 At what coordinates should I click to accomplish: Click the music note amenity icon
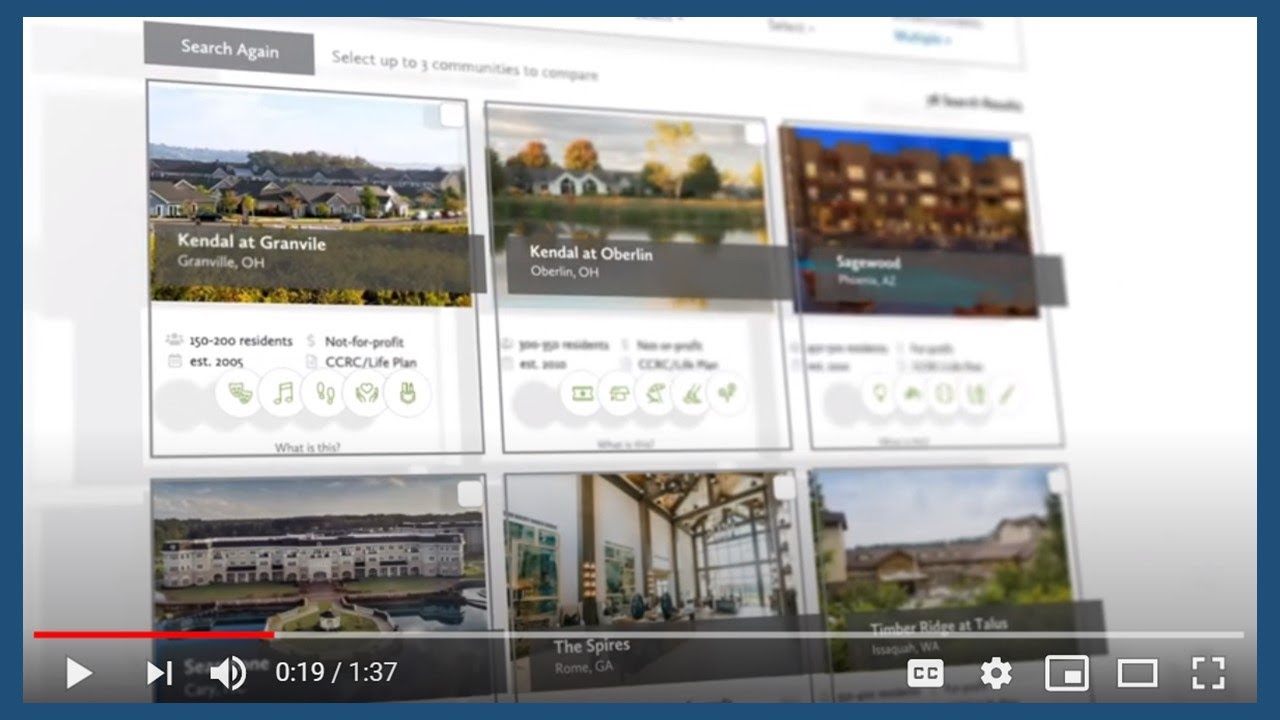coord(282,393)
